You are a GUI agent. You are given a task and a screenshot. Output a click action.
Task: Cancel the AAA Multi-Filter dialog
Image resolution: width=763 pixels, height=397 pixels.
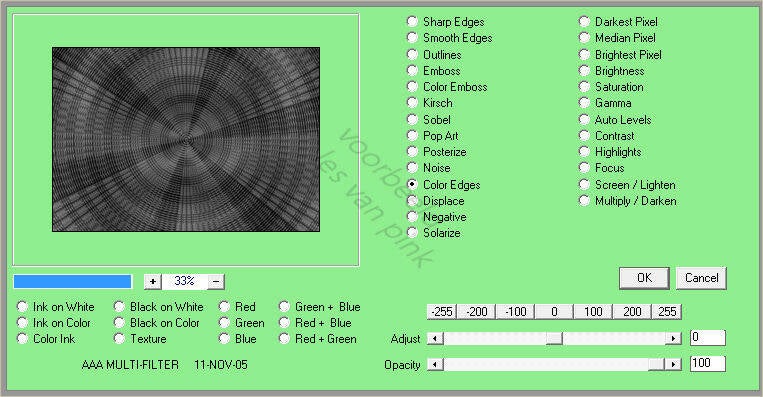(x=701, y=278)
